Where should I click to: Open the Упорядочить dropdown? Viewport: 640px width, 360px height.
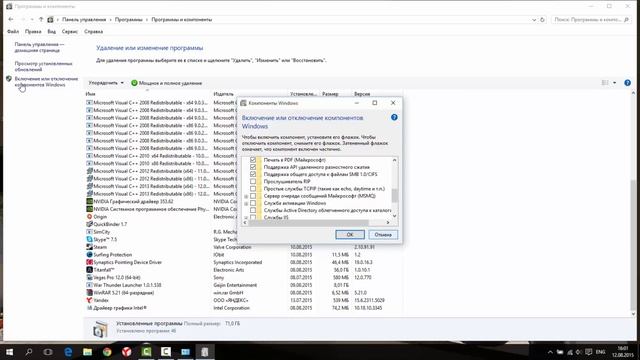(x=106, y=83)
